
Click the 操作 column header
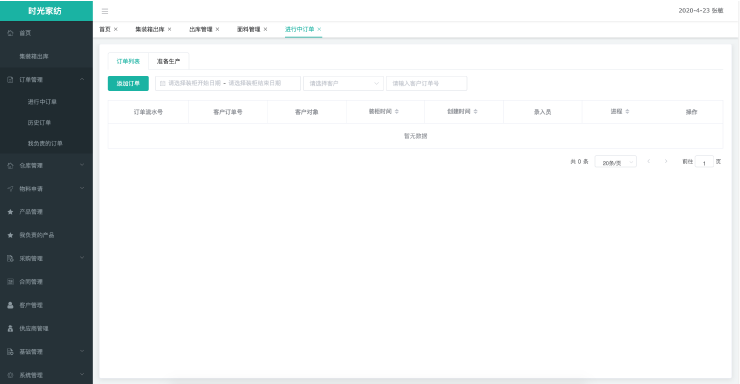691,112
